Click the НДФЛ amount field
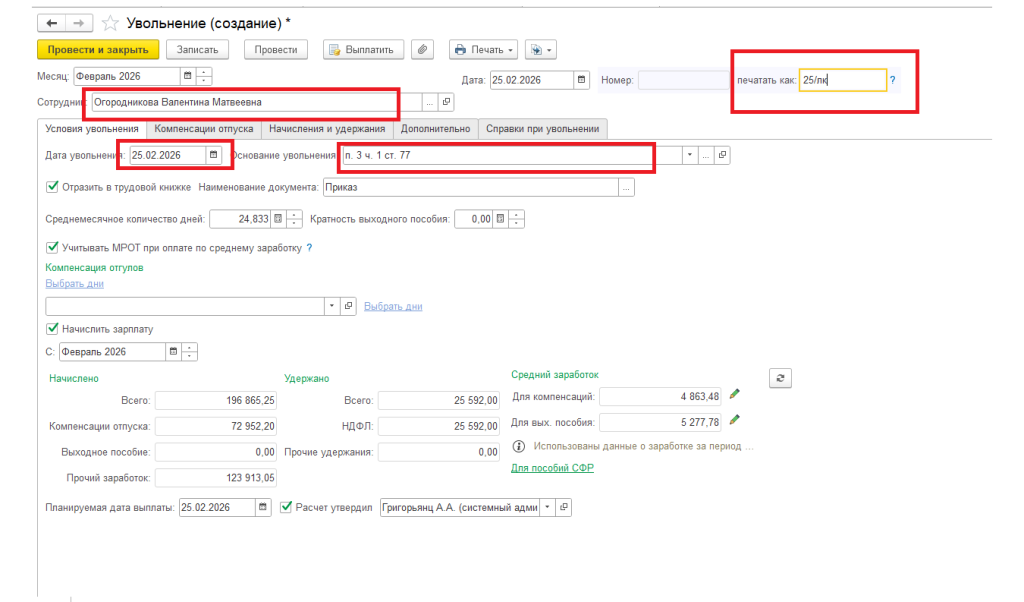 [439, 426]
